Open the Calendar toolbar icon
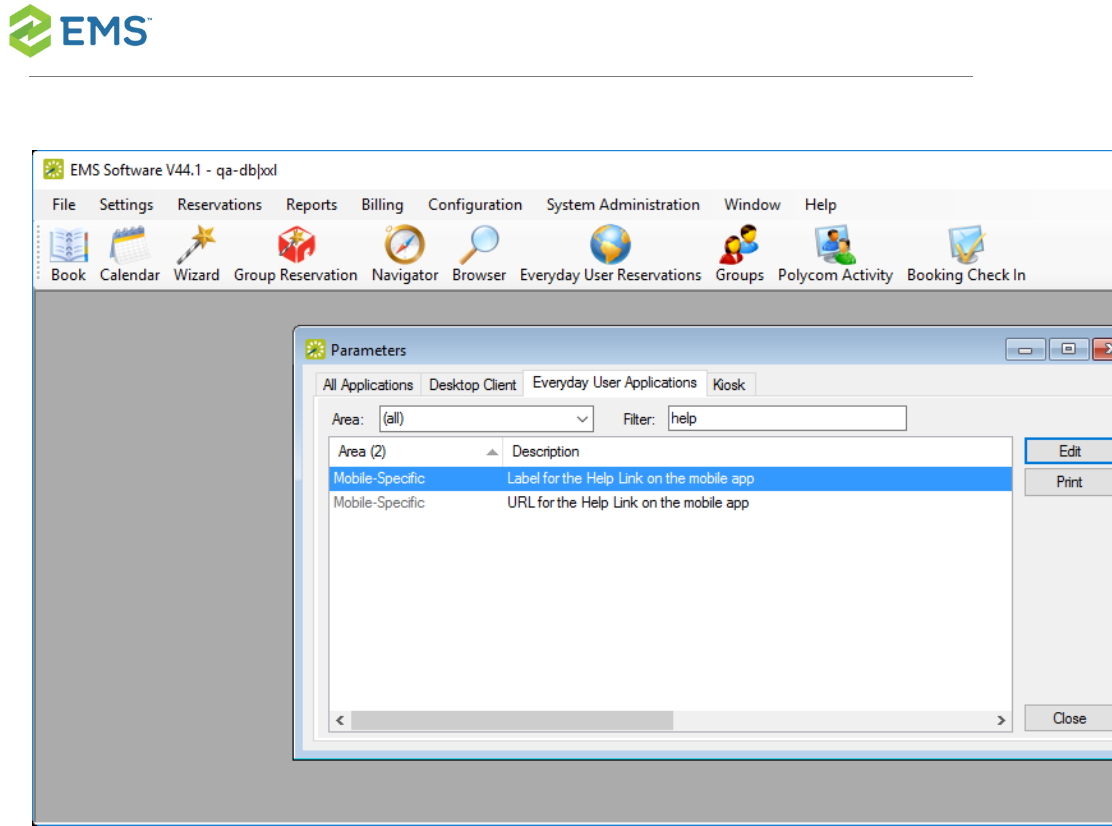 point(130,255)
